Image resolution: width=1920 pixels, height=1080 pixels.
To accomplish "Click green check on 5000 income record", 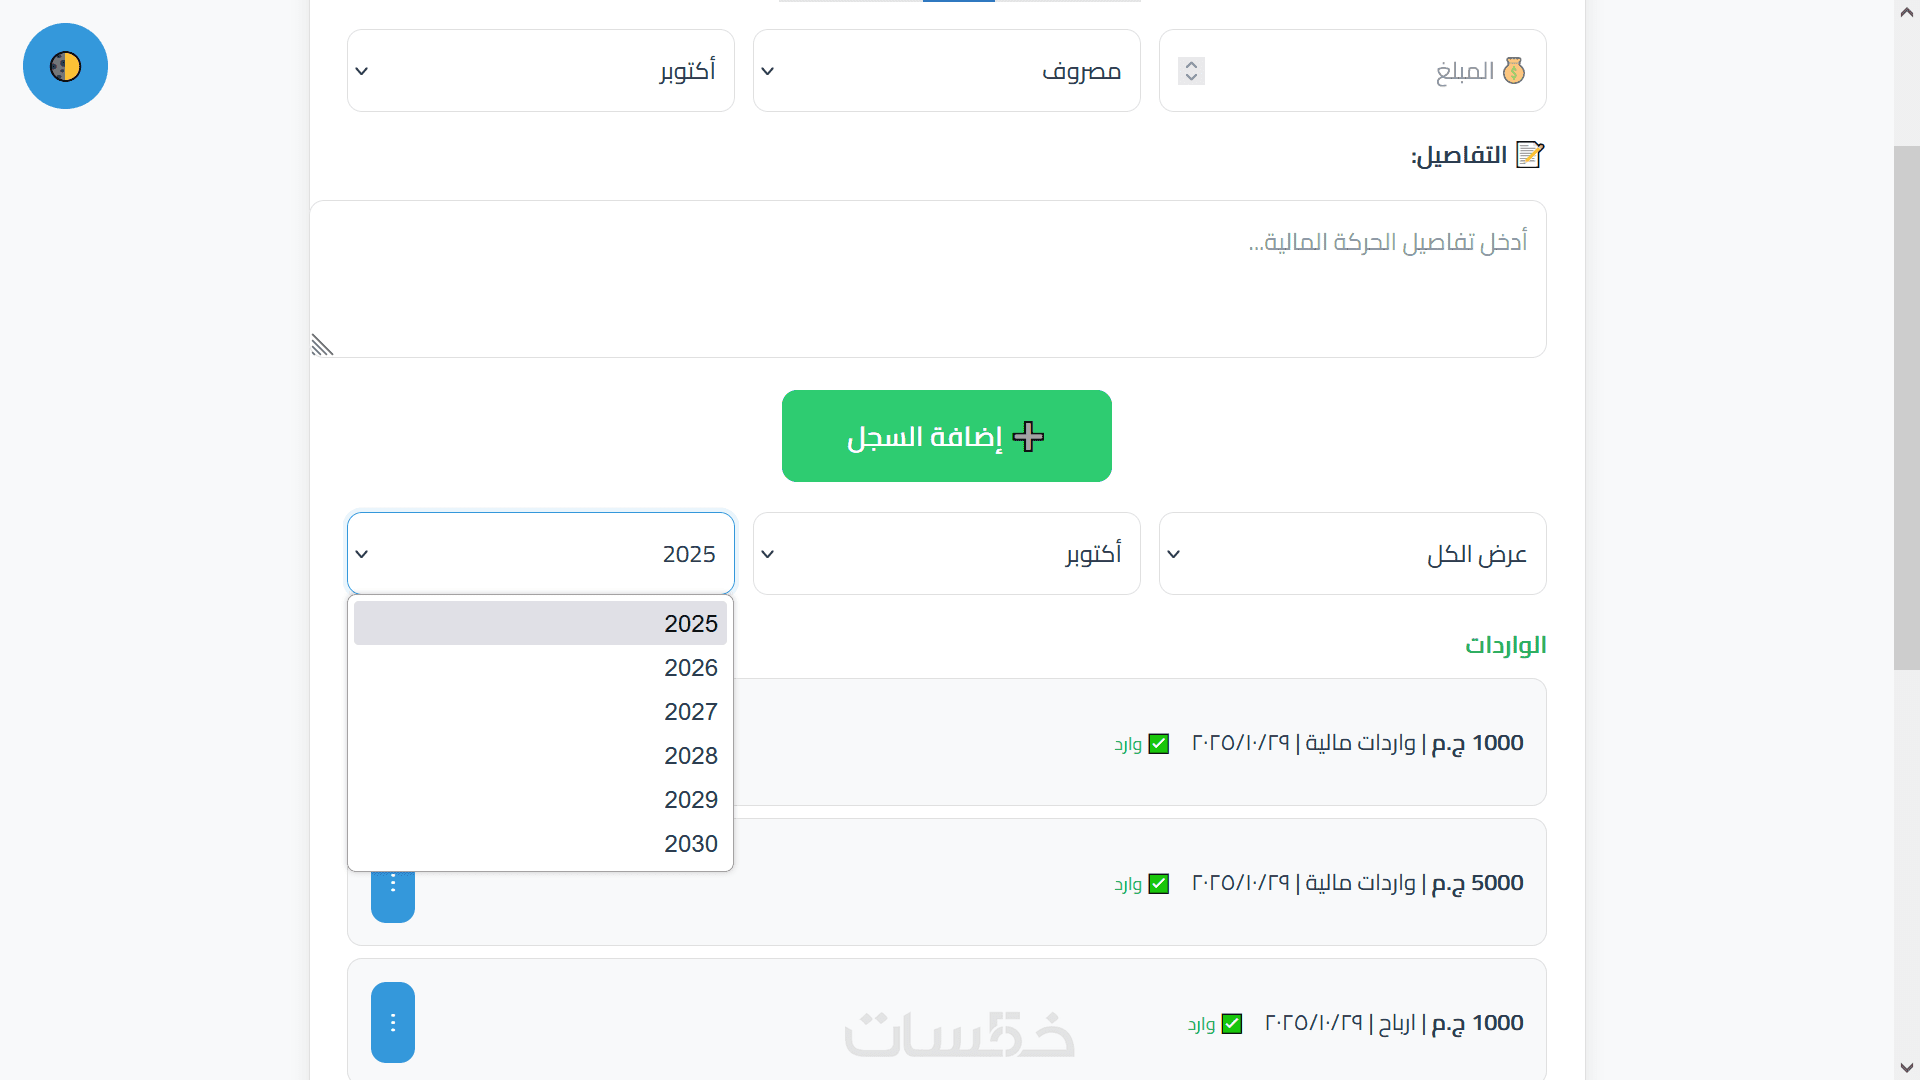I will 1159,884.
